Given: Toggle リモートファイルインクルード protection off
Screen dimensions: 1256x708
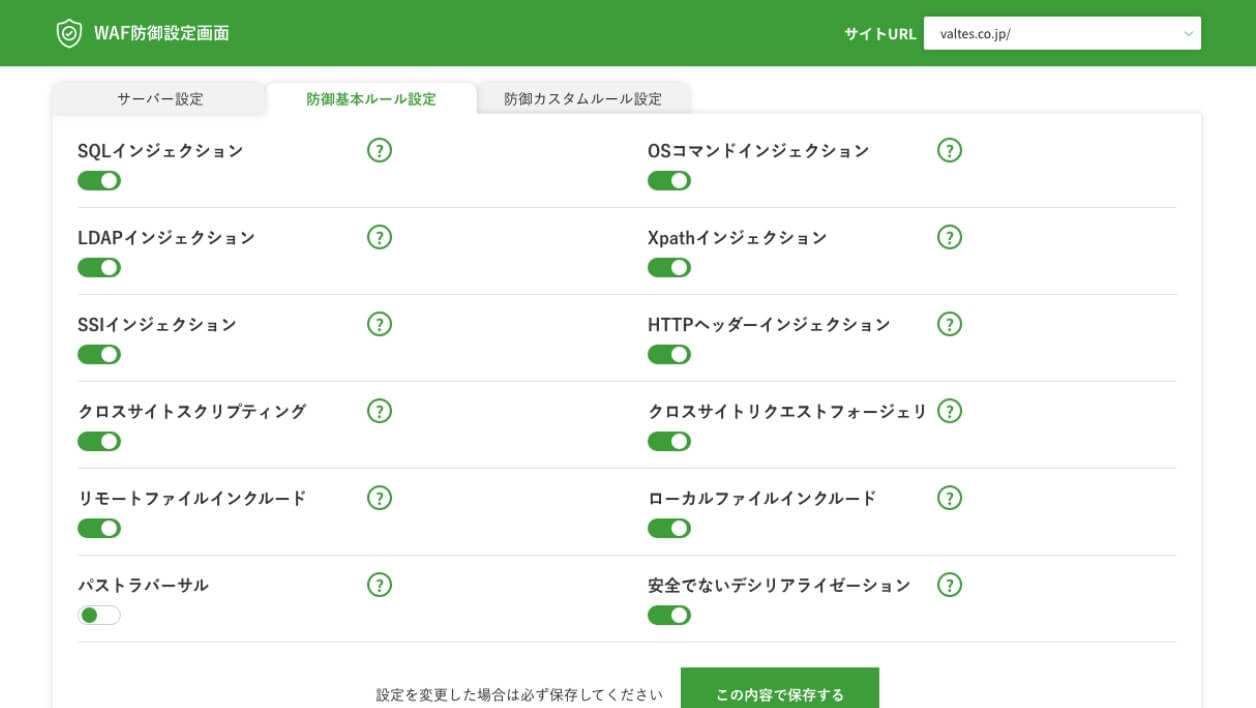Looking at the screenshot, I should coord(98,527).
